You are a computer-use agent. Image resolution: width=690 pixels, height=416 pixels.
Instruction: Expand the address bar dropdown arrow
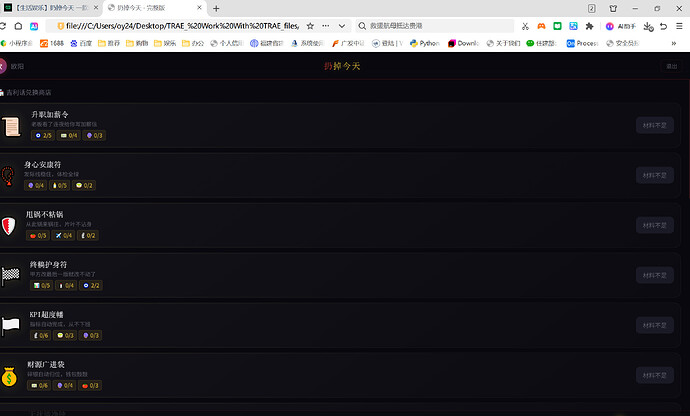click(x=341, y=26)
